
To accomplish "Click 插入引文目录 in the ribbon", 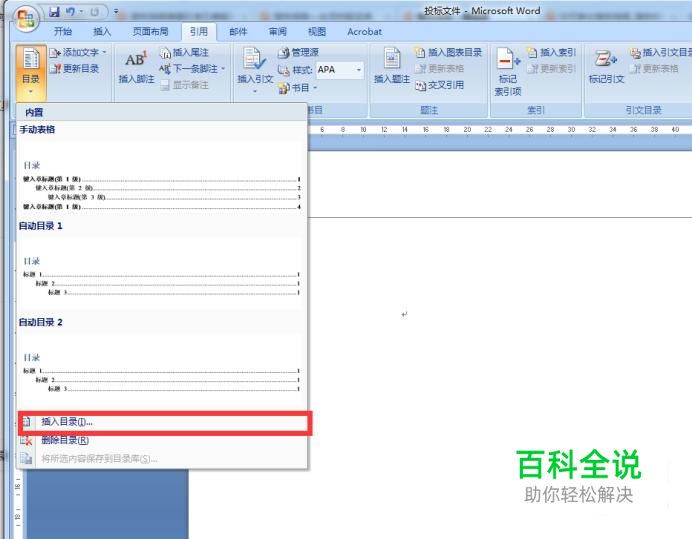I will [660, 53].
